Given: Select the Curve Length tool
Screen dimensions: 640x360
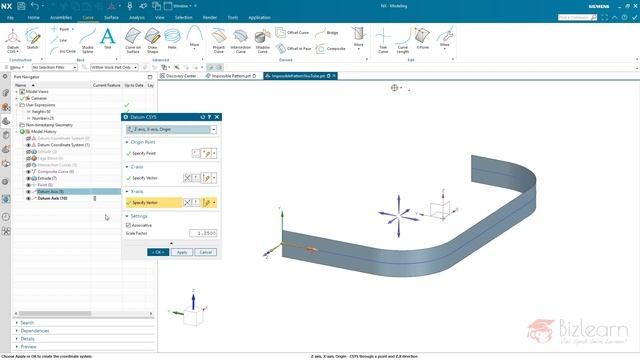Looking at the screenshot, I should tap(403, 40).
